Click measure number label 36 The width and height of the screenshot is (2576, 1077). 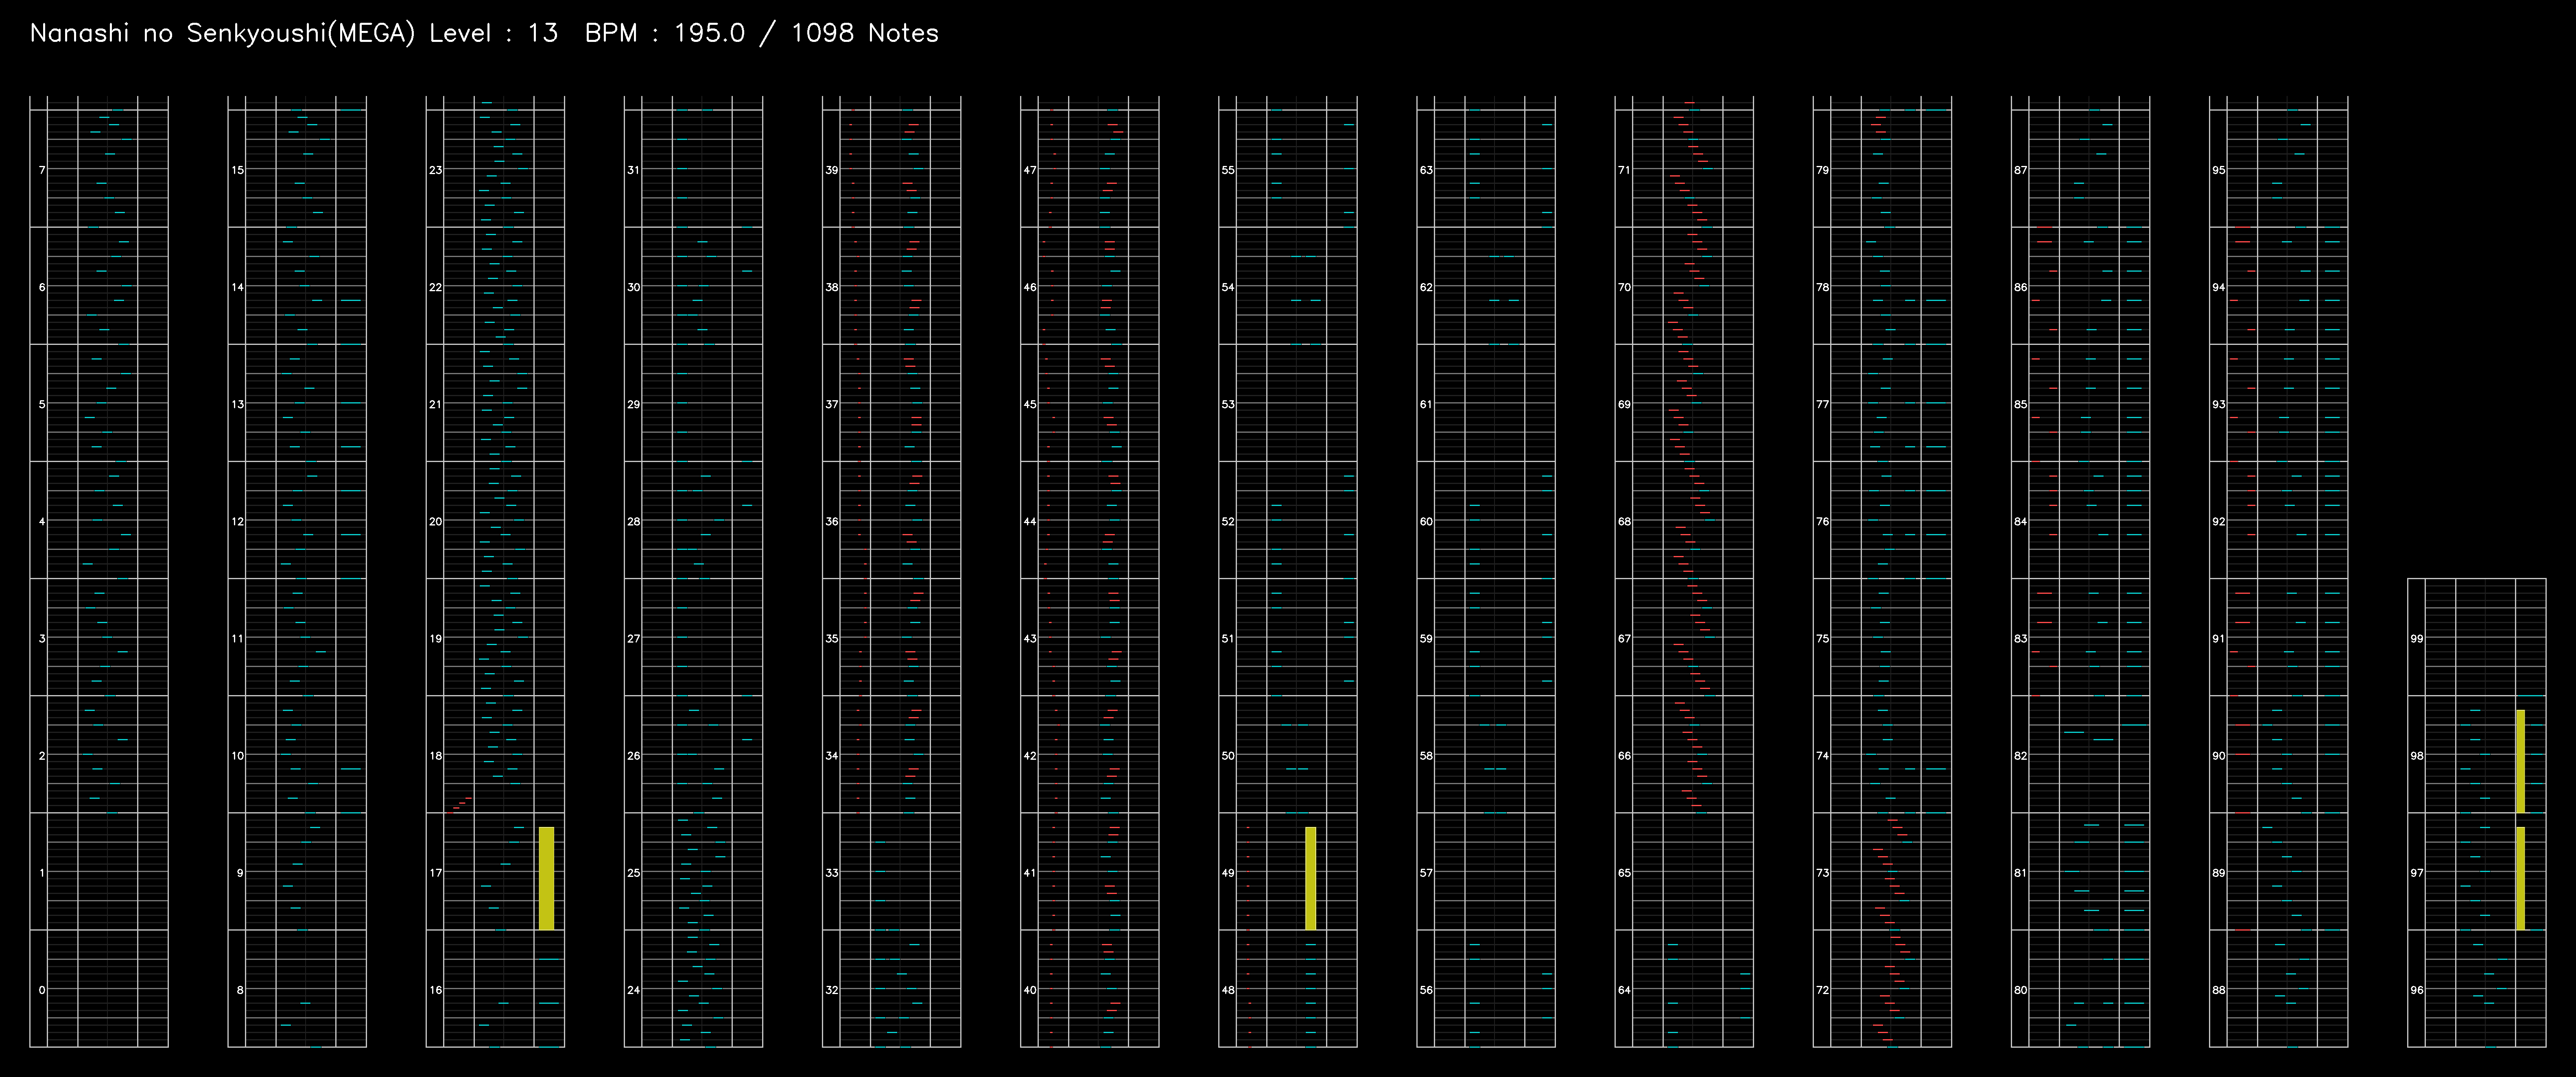pos(832,521)
